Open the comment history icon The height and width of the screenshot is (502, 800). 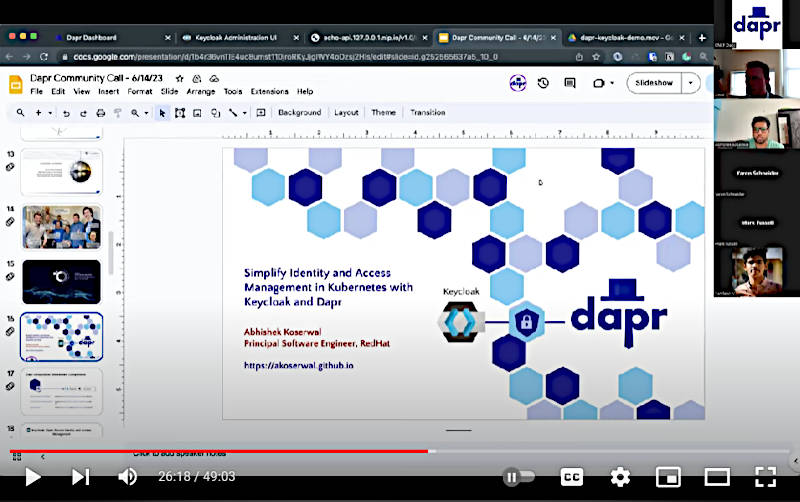[570, 83]
